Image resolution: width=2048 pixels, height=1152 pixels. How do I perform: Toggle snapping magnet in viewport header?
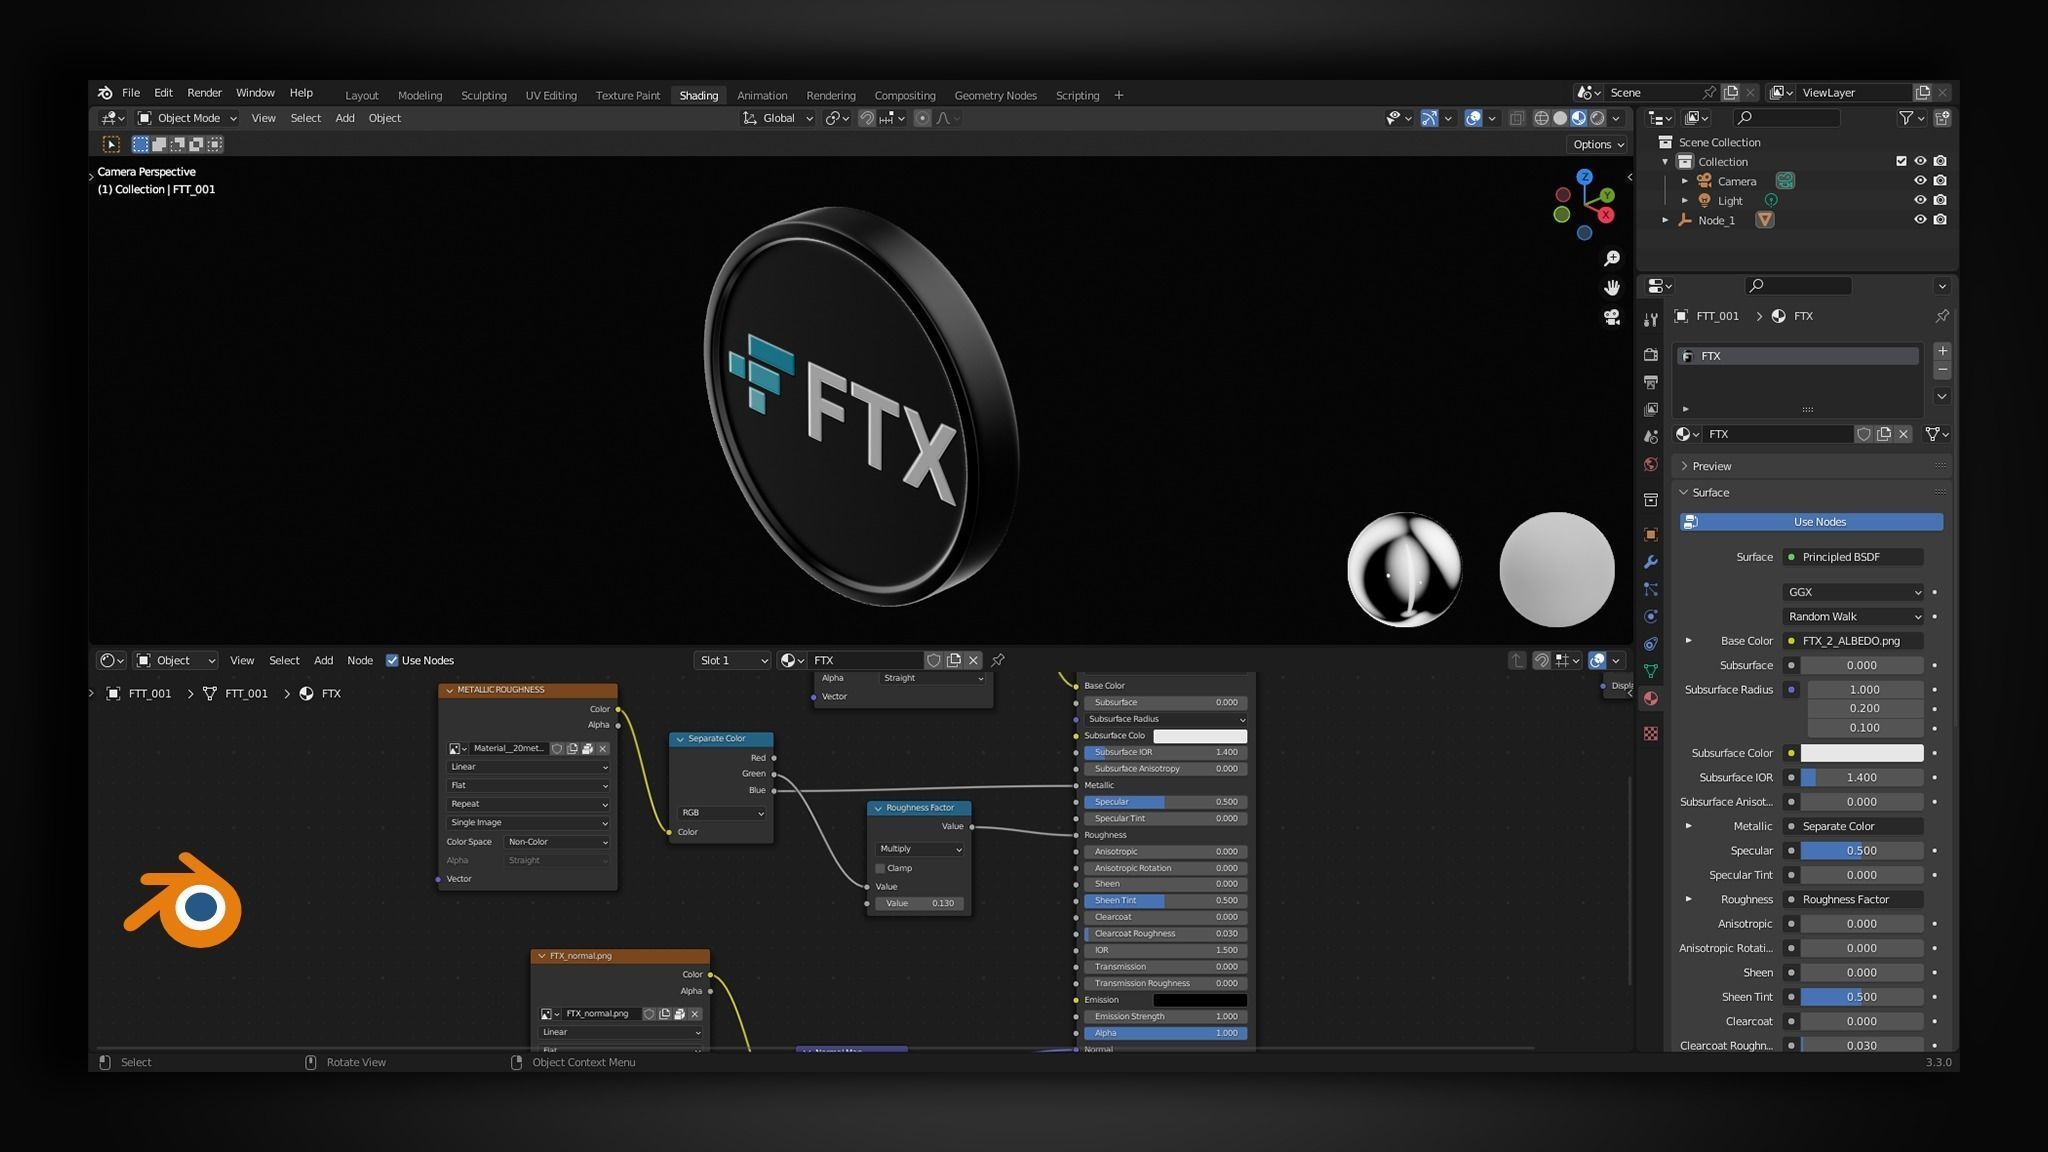[x=866, y=118]
